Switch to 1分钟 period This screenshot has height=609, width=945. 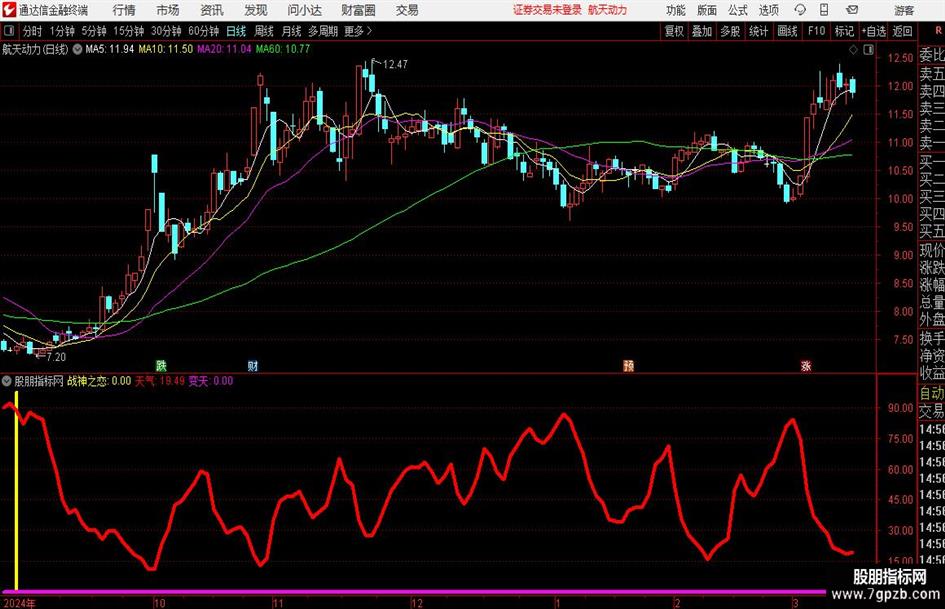click(x=62, y=31)
